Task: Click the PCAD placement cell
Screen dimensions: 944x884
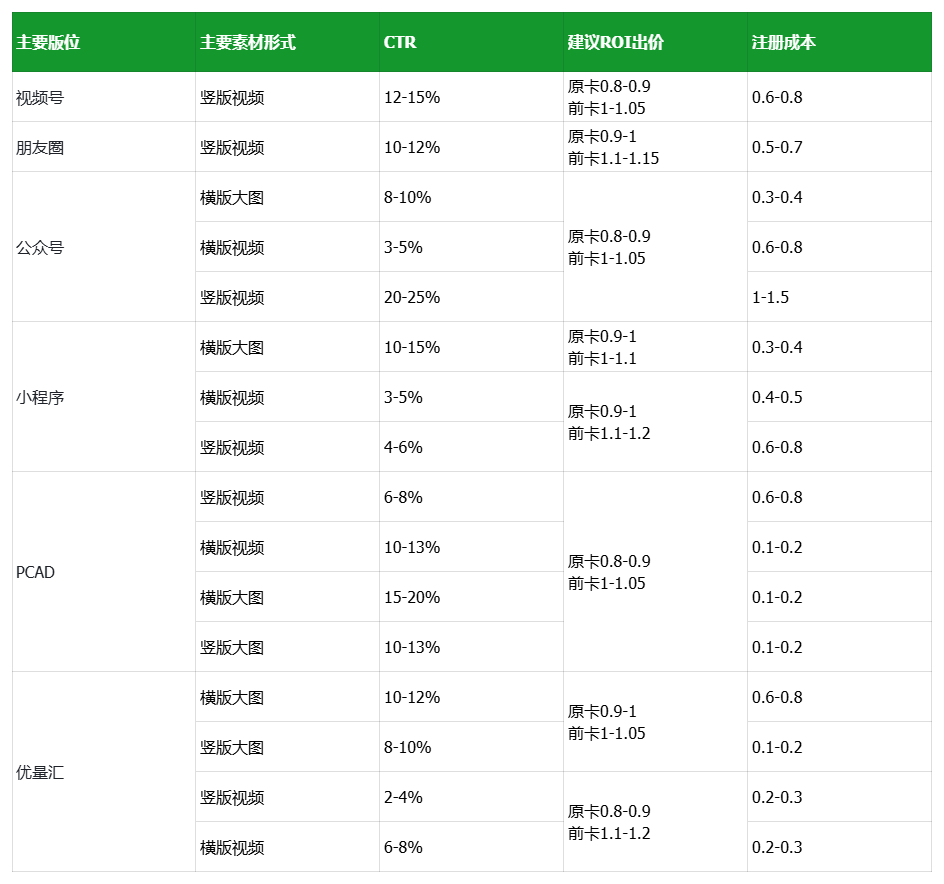Action: pos(104,571)
